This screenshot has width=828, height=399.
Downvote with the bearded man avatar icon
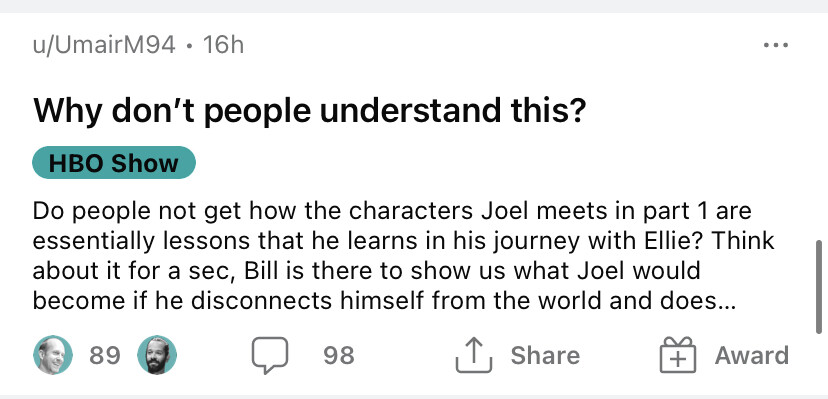coord(157,355)
